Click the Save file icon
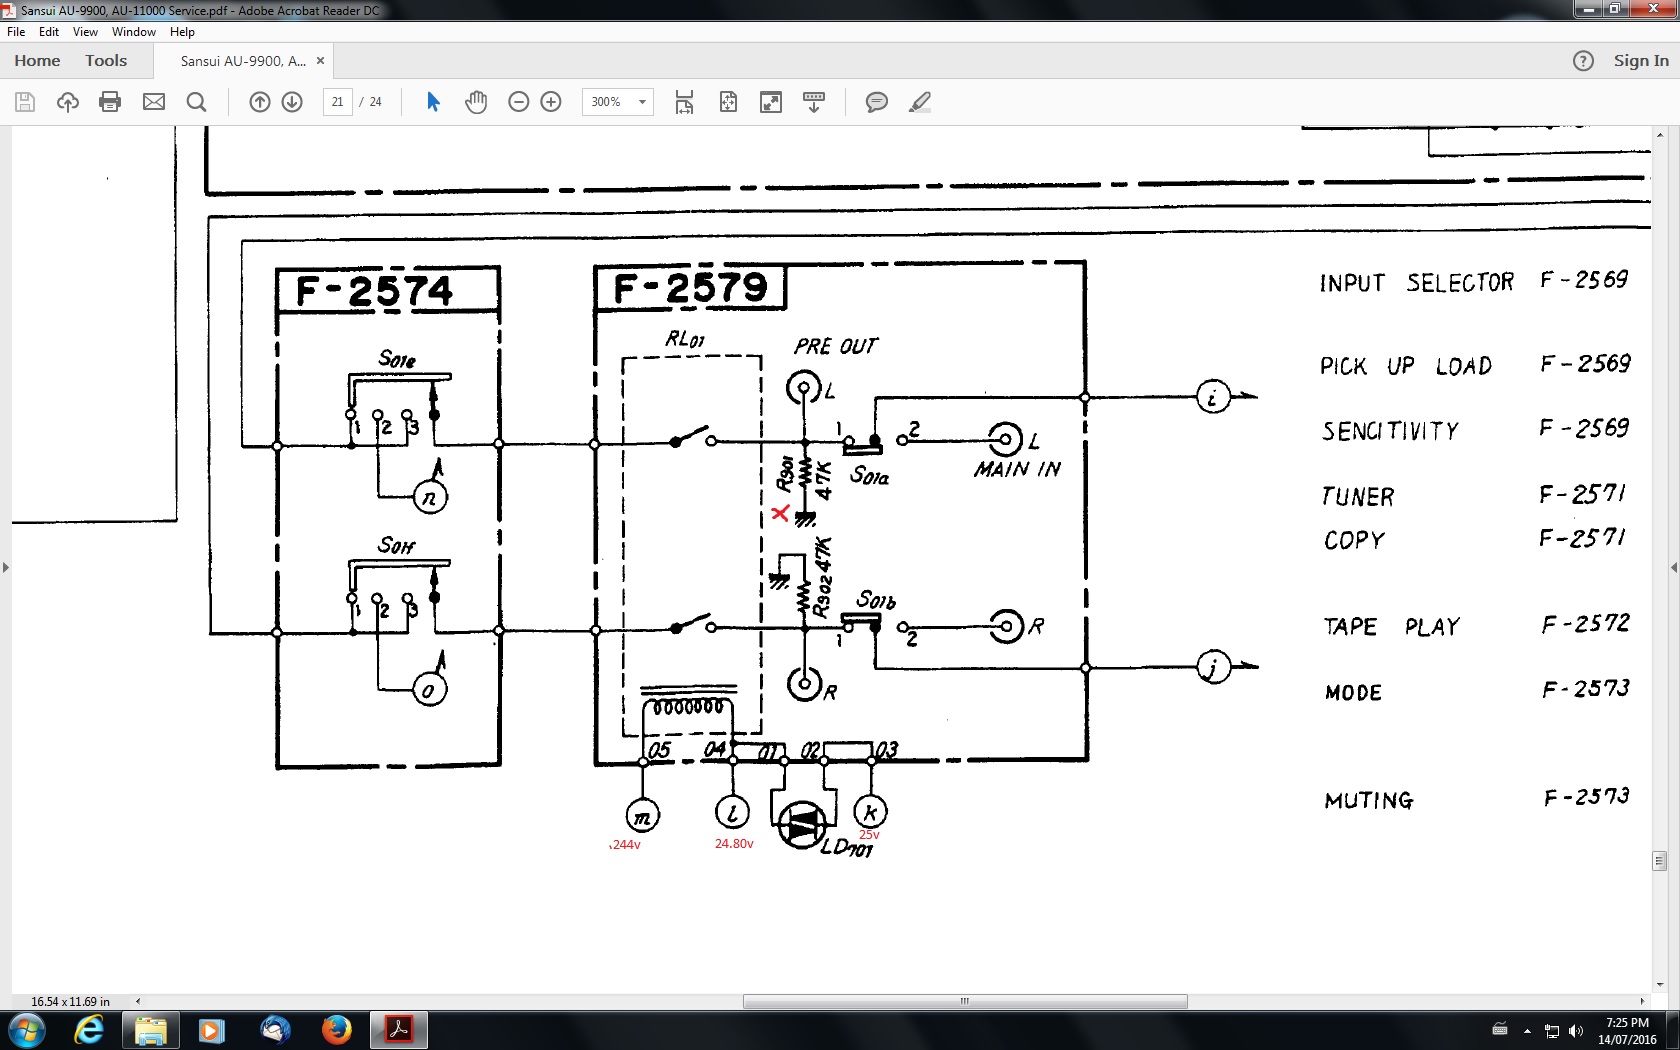 coord(25,102)
